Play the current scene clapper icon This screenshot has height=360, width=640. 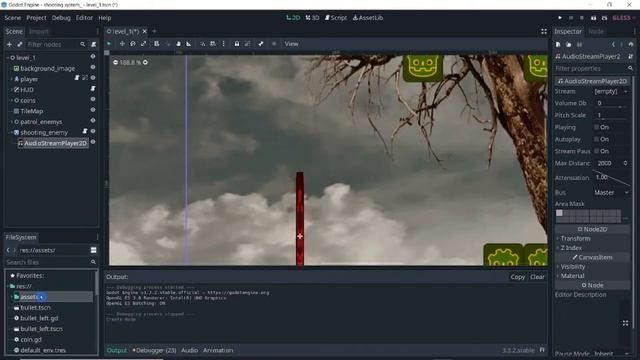593,18
